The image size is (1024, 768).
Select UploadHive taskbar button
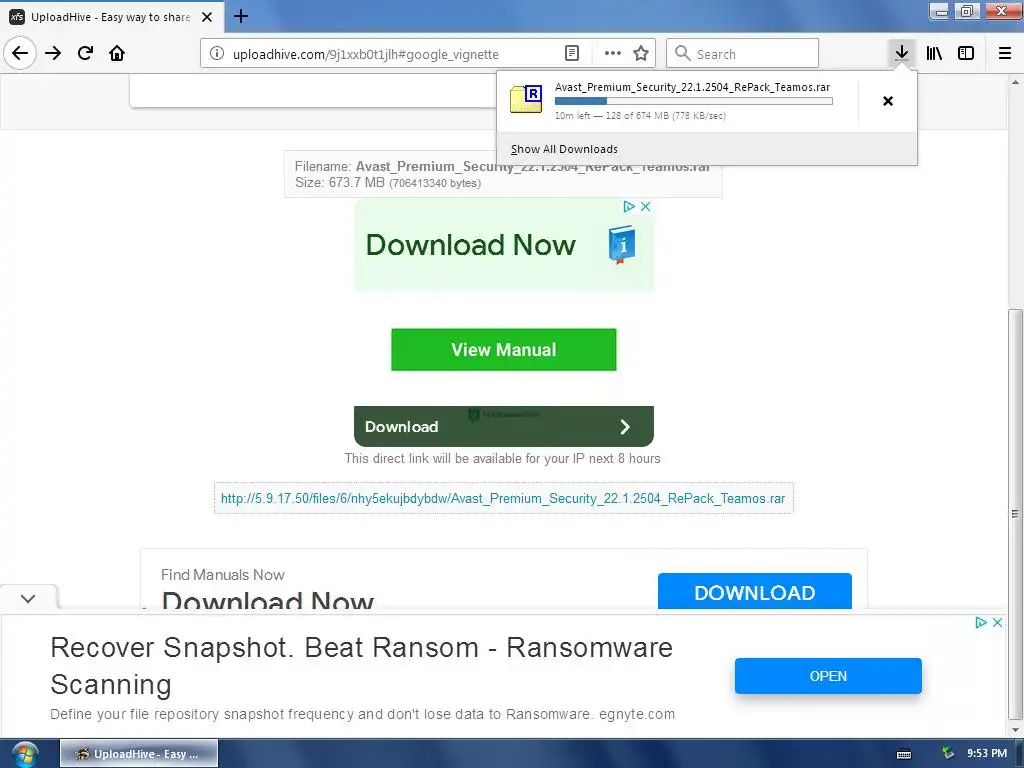point(139,754)
